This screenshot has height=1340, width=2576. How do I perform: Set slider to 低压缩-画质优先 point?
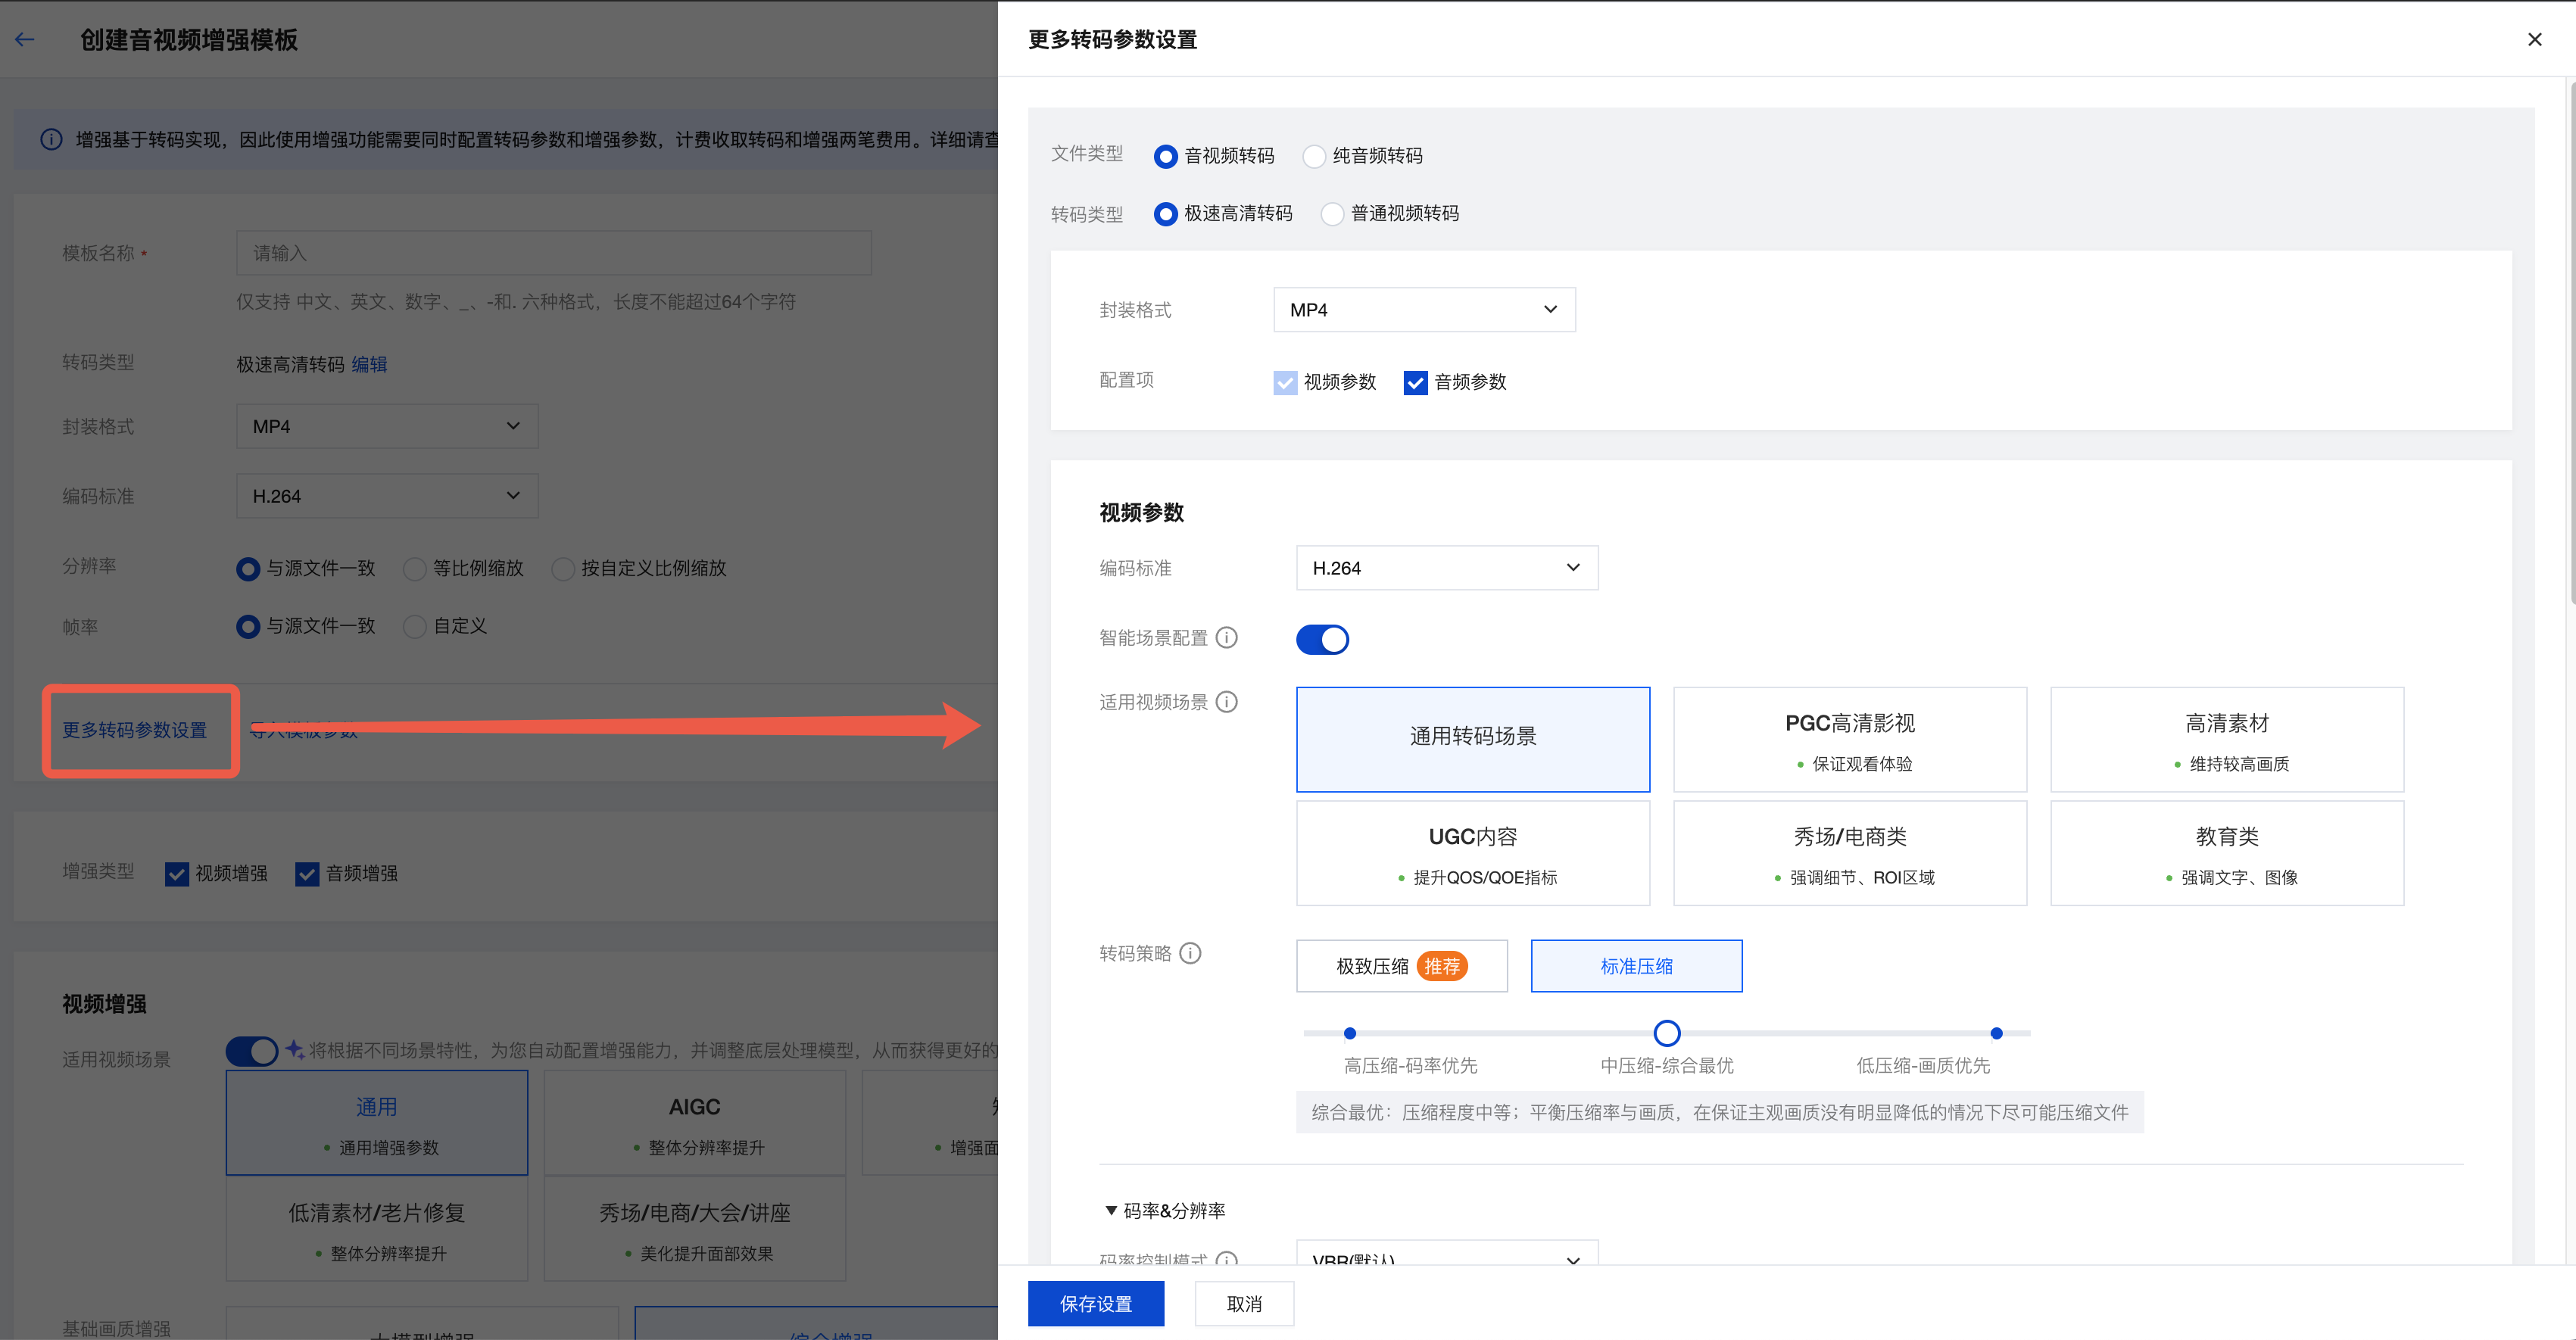1996,1033
